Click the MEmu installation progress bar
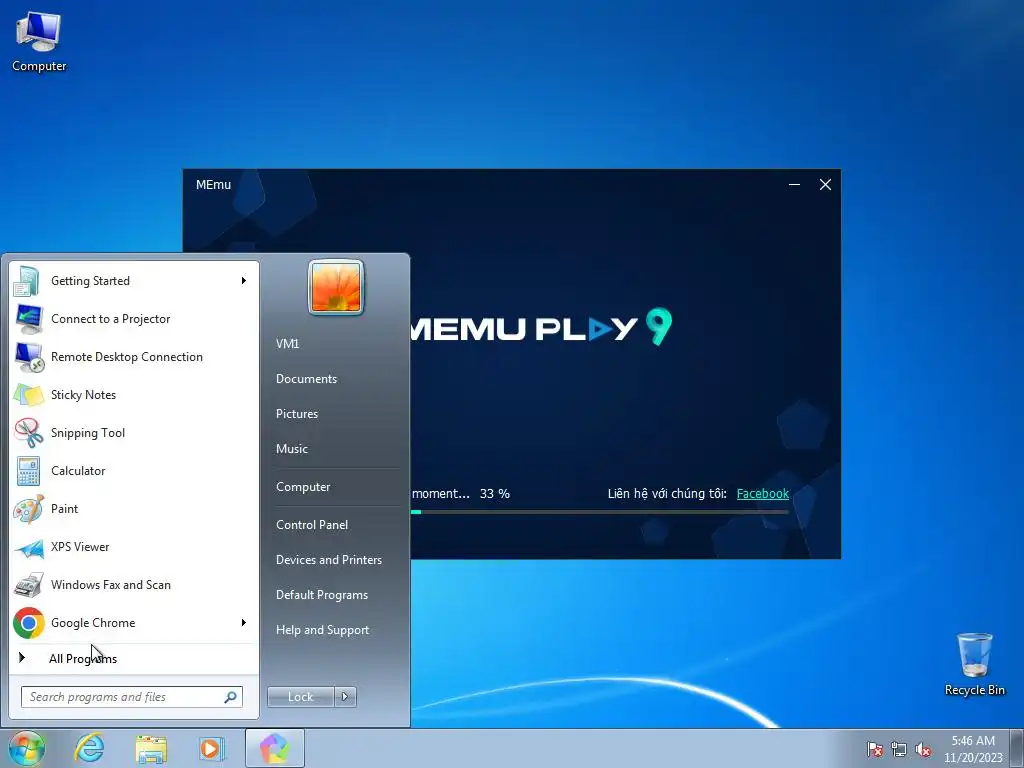This screenshot has width=1024, height=768. point(600,512)
